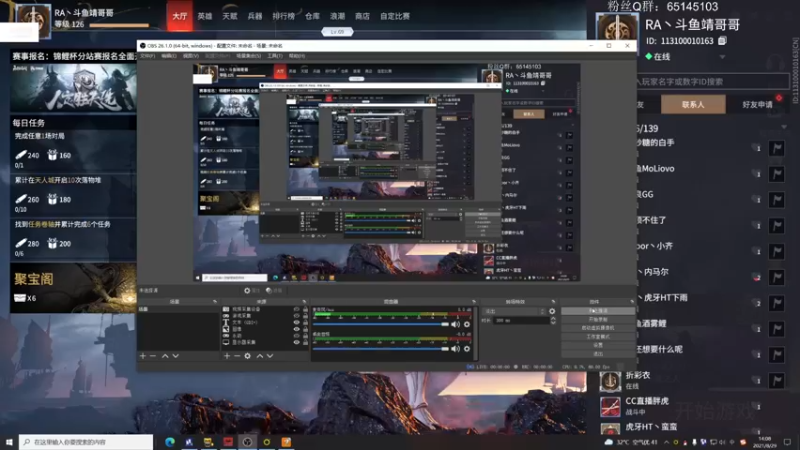The width and height of the screenshot is (800, 450).
Task: Click the flag icon beside MoLiovo
Action: click(777, 174)
